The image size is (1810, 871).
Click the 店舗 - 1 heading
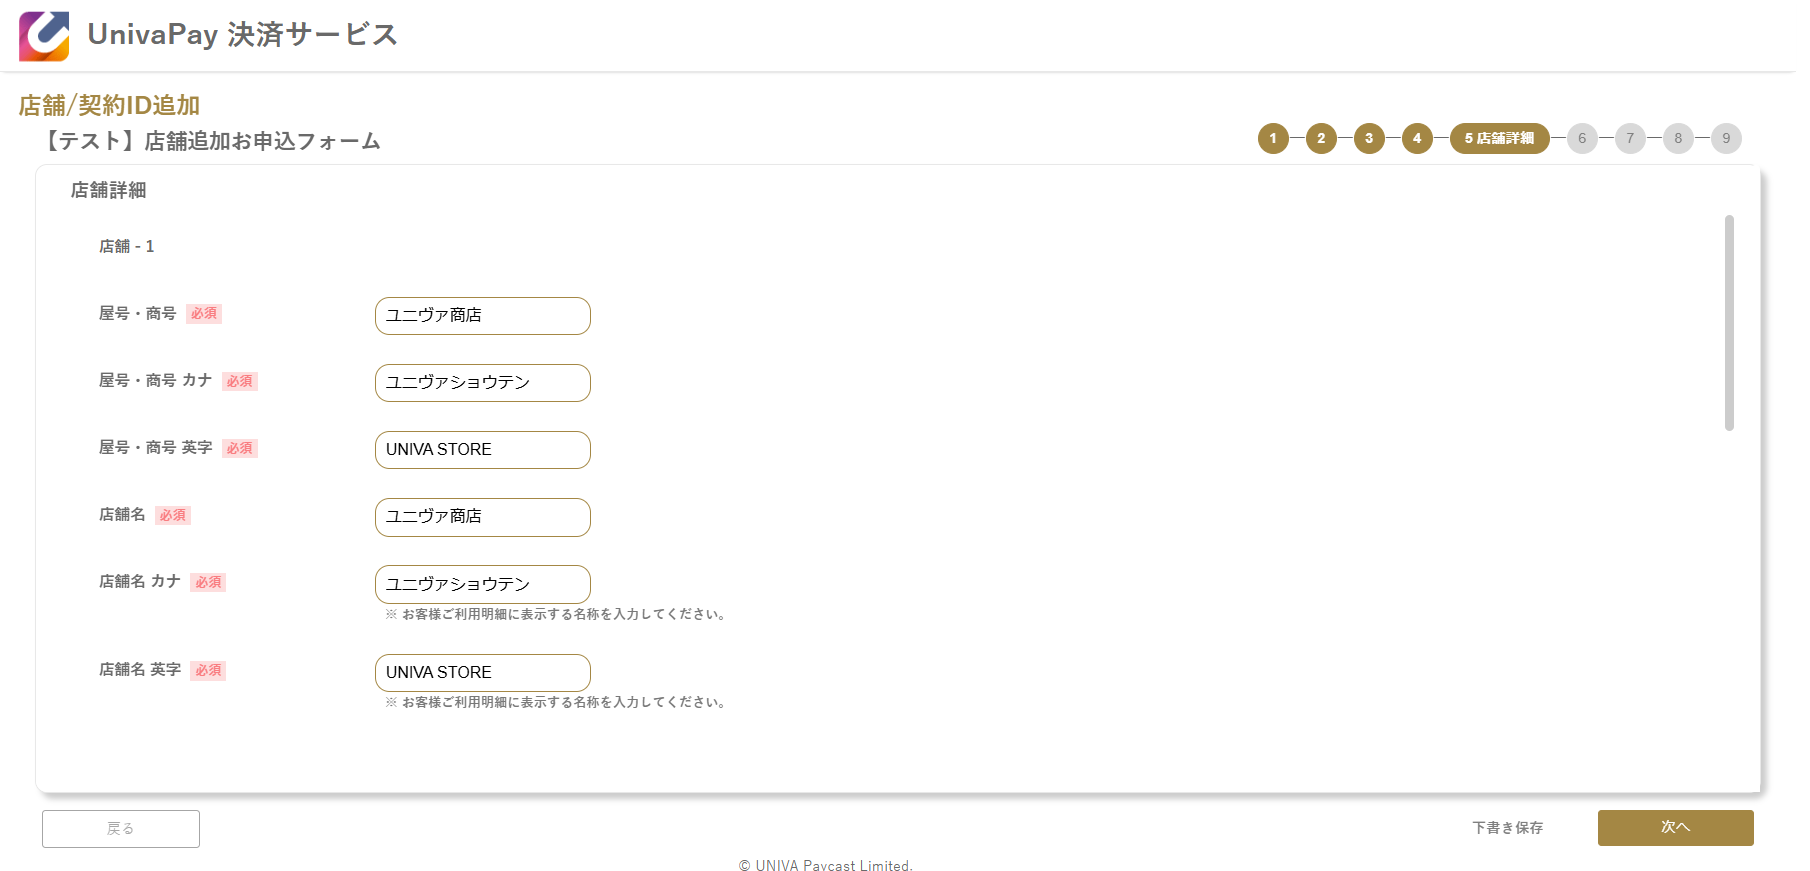point(127,246)
